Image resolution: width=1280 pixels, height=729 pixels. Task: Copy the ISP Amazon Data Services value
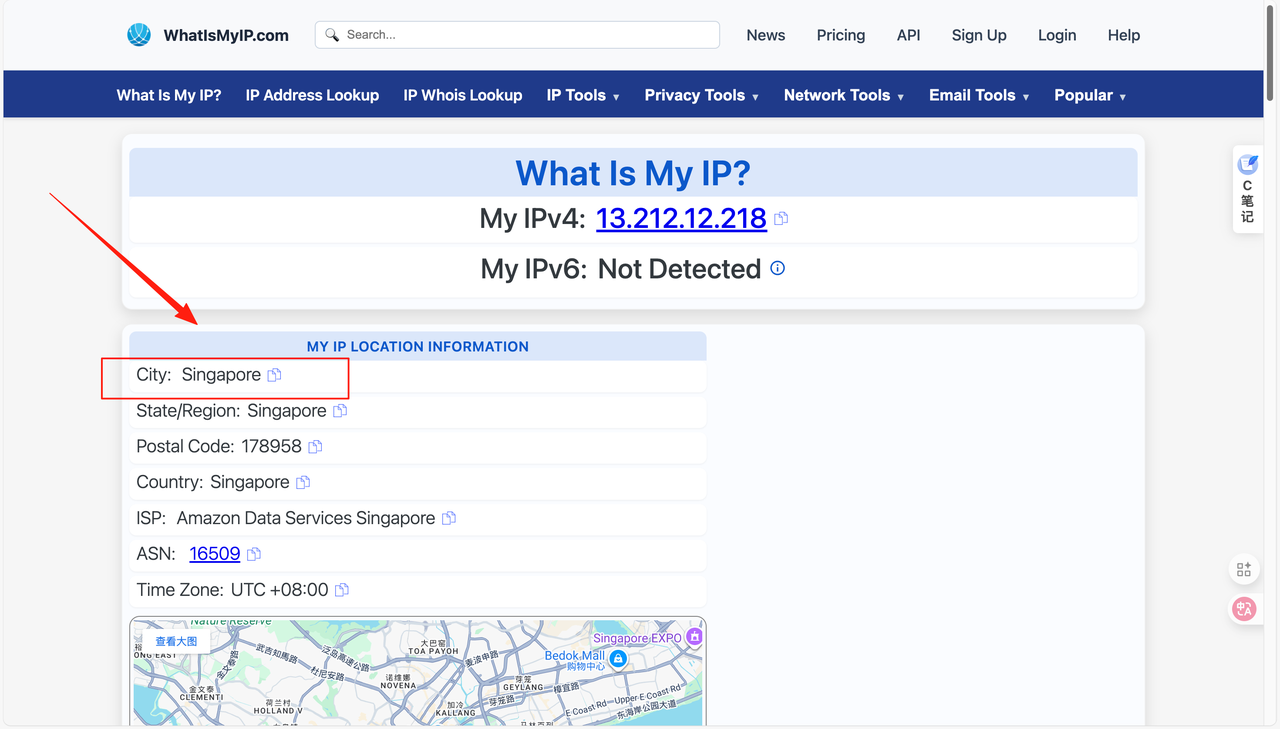pyautogui.click(x=449, y=518)
